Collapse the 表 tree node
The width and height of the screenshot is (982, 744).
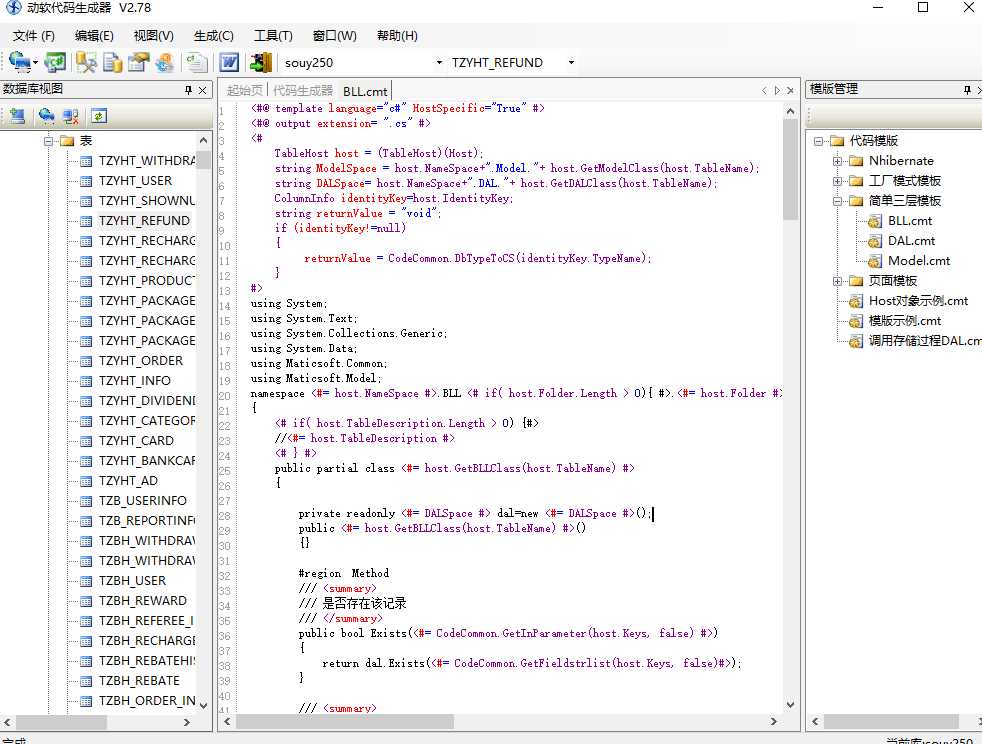[48, 140]
